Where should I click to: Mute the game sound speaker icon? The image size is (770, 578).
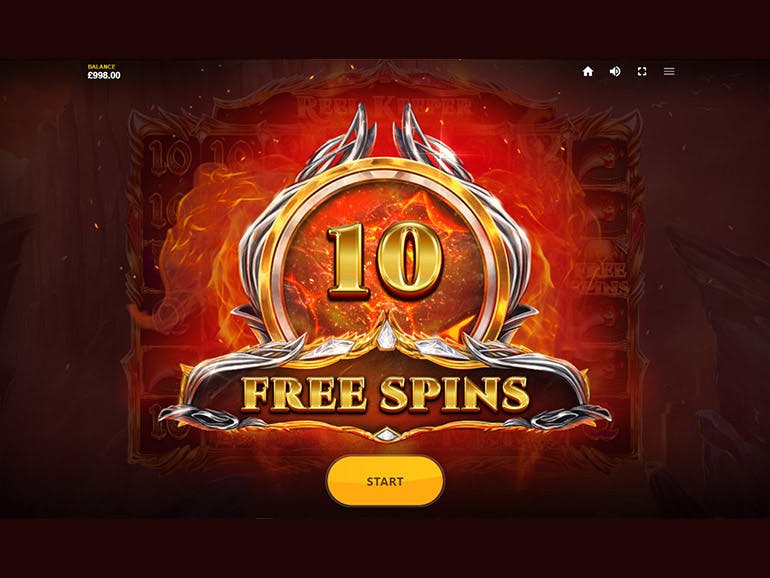pos(615,72)
